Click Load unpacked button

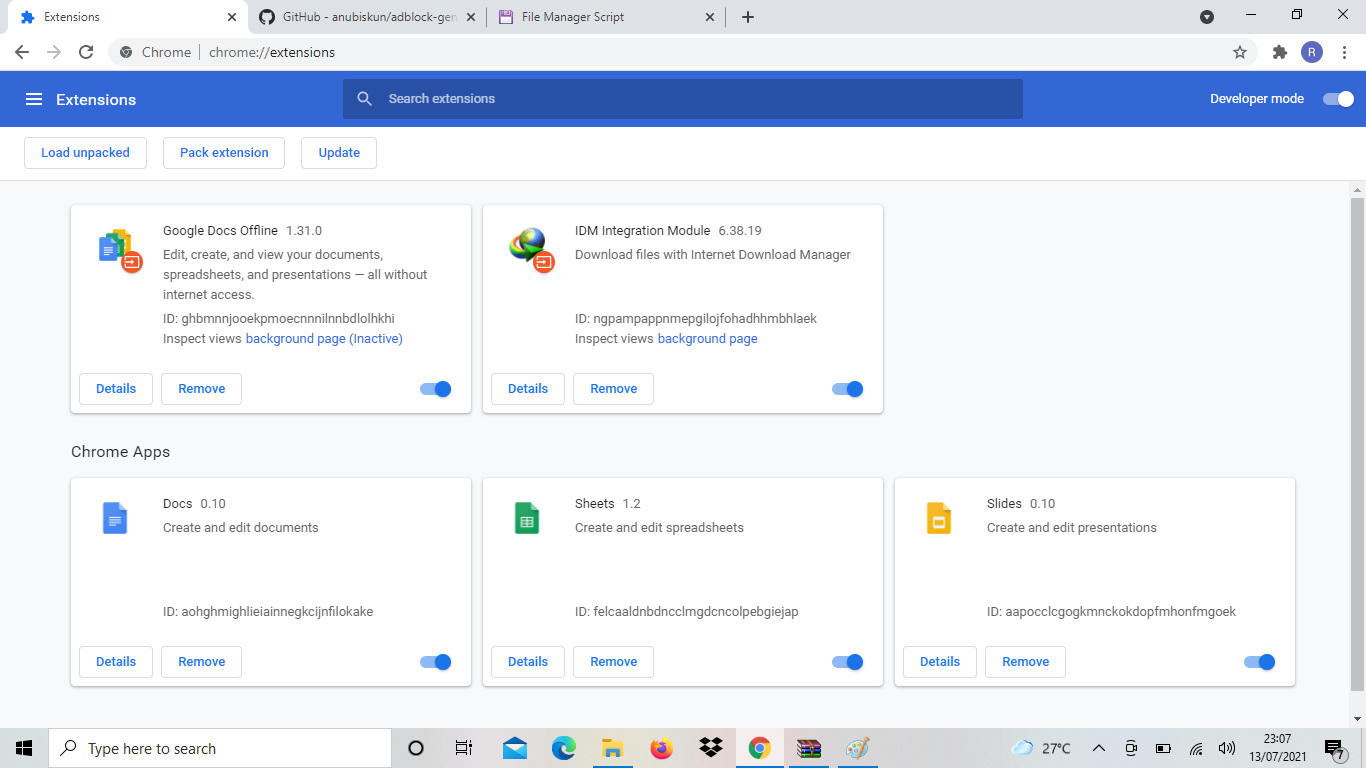pyautogui.click(x=85, y=153)
